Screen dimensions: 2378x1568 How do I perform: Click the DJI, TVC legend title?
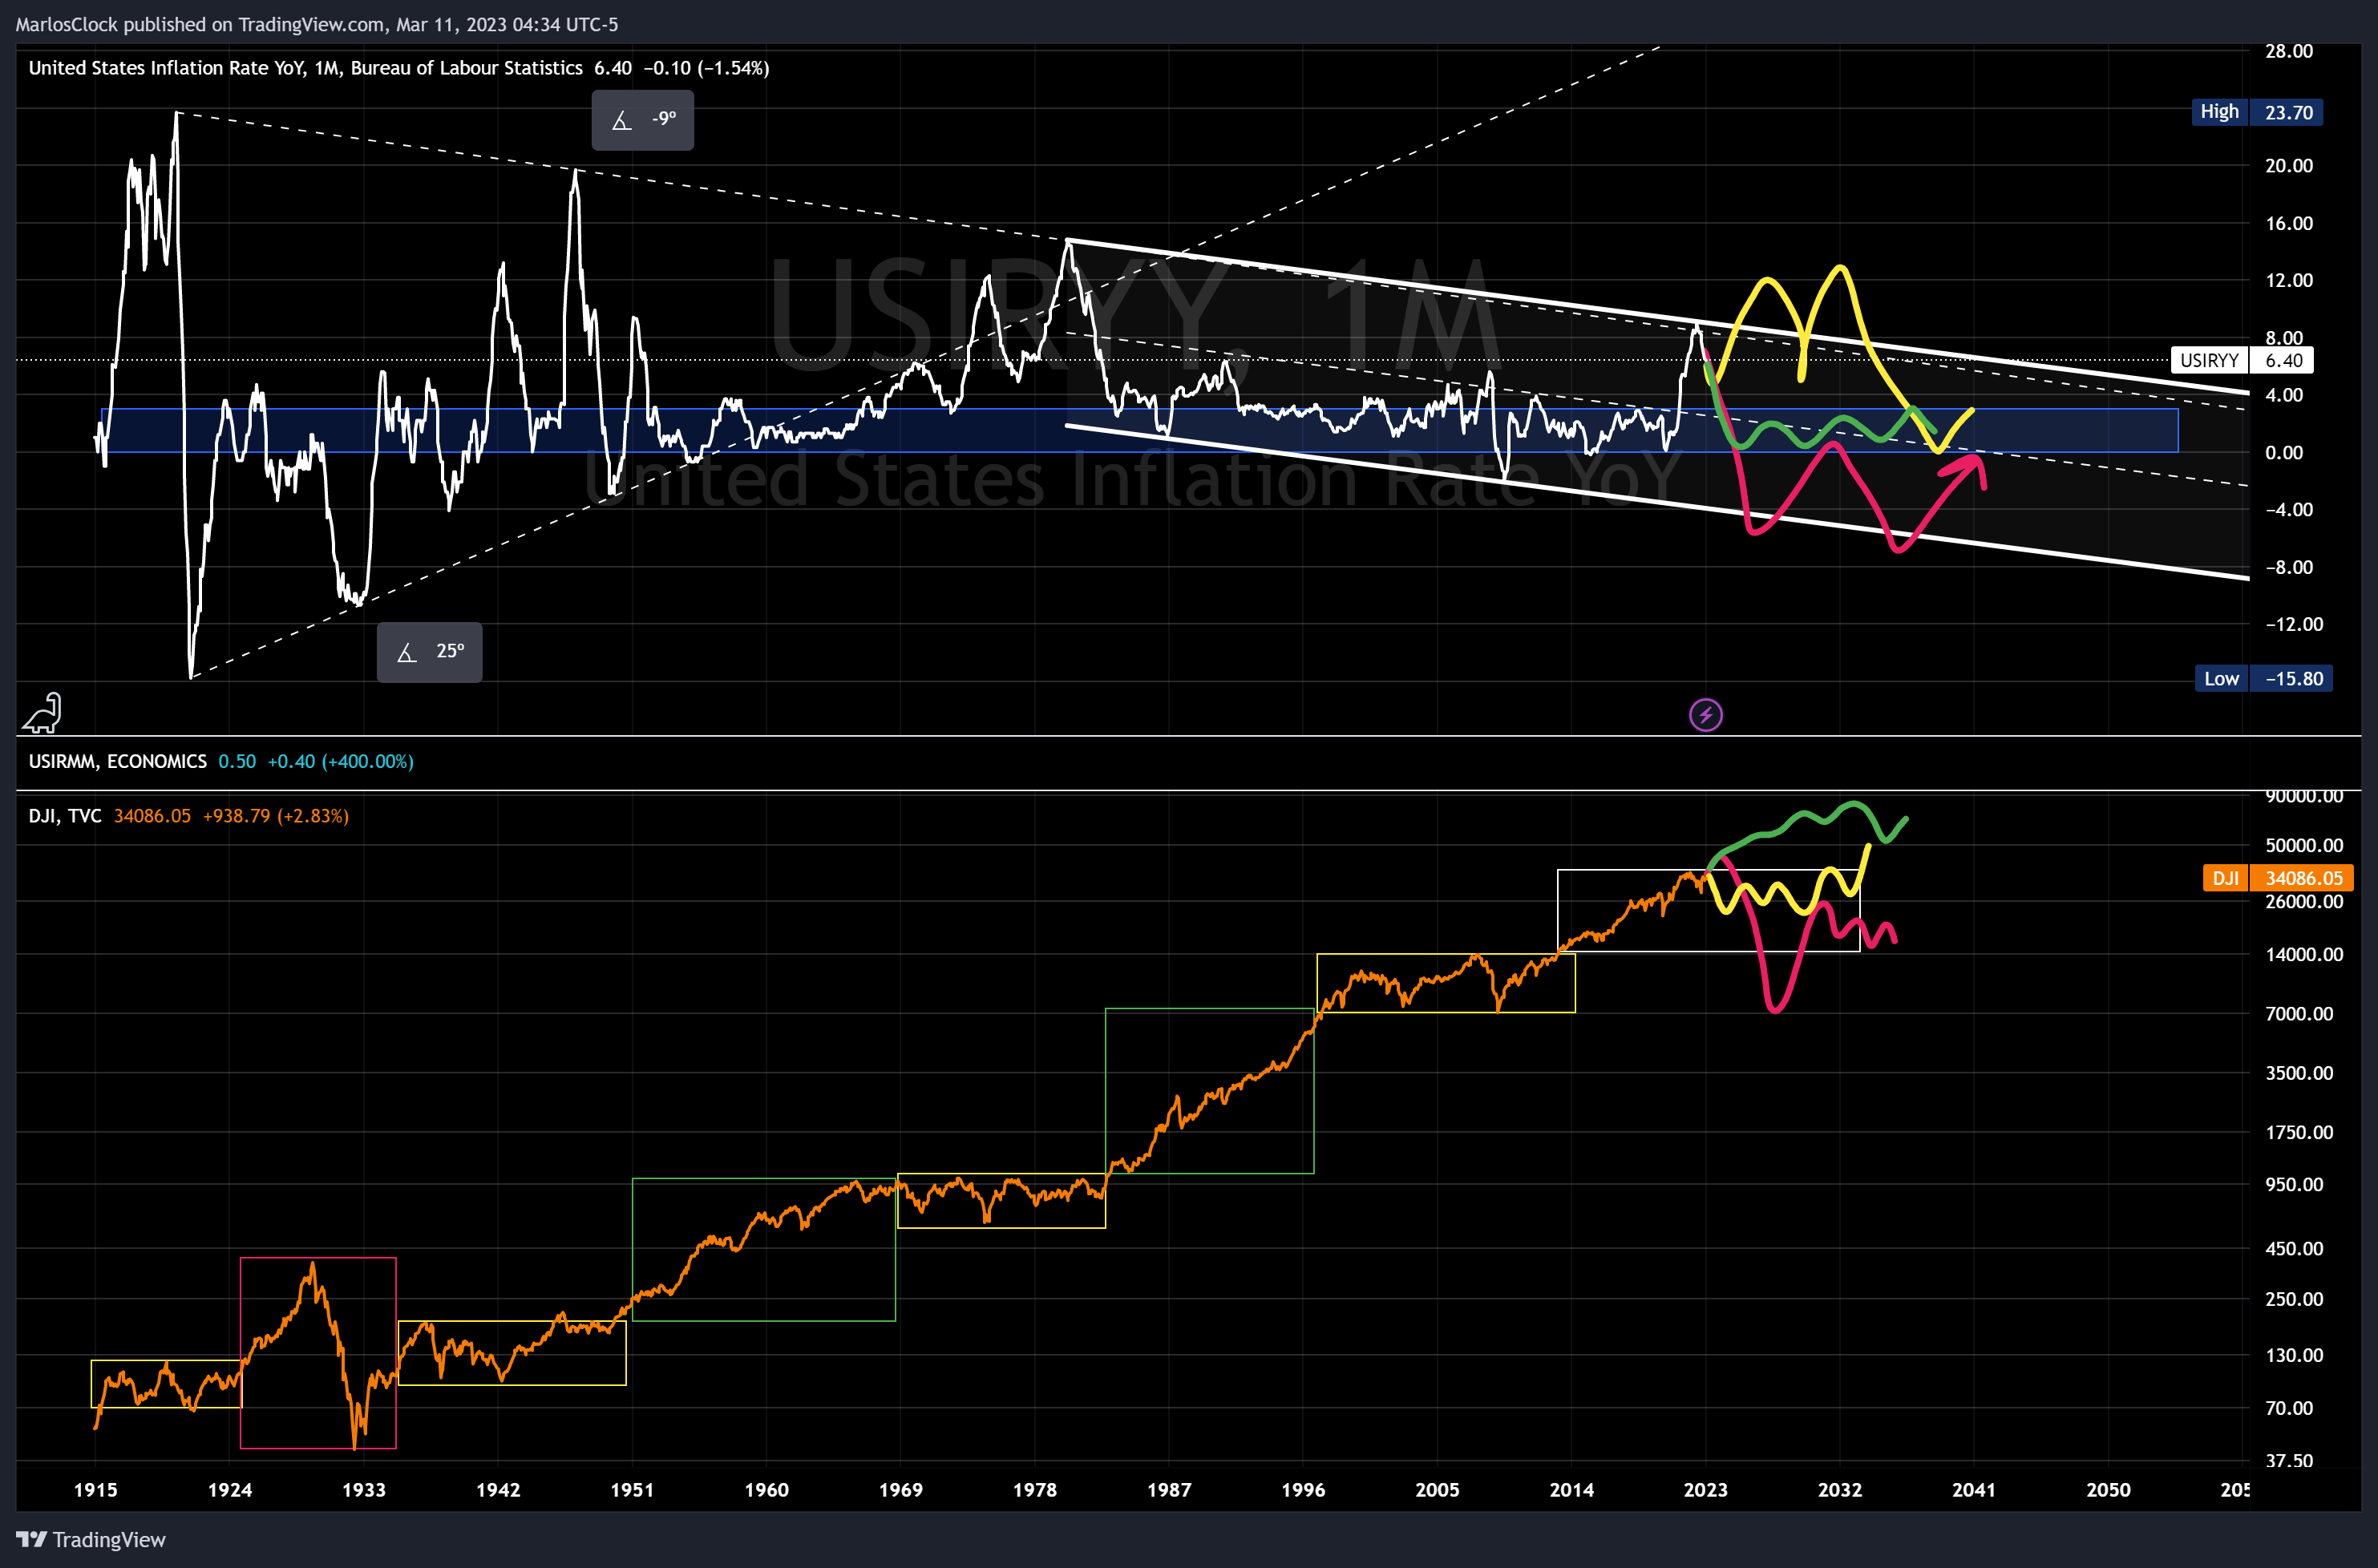(65, 816)
